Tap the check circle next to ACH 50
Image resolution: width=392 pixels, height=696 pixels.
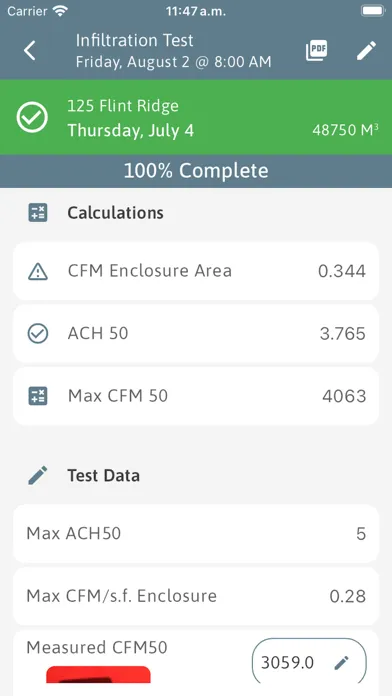[x=38, y=333]
